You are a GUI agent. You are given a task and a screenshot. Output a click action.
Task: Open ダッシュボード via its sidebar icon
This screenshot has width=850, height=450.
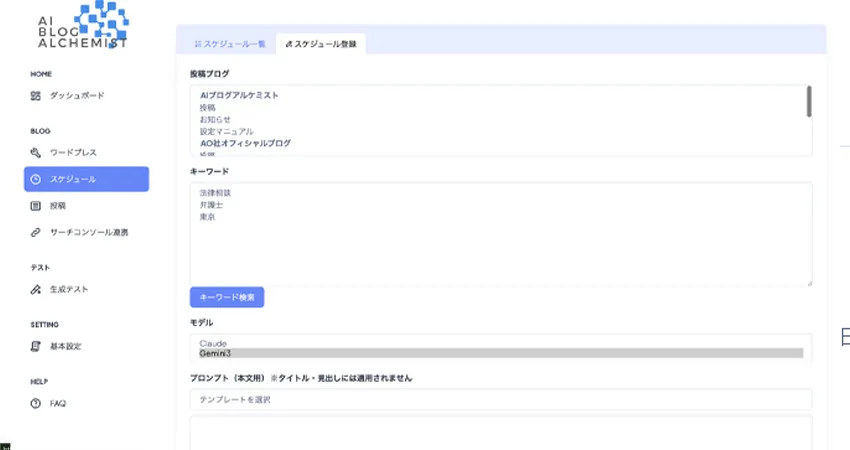coord(36,96)
